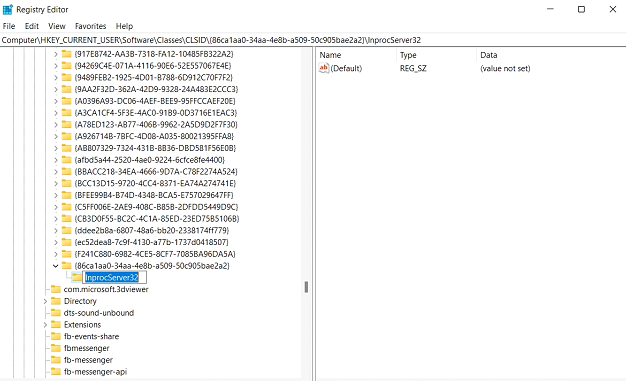Select folder icon of {BFEE99B4-B74D-4348-BCA5-E757029647FF}
Viewport: 626px width, 381px height.
[x=67, y=195]
